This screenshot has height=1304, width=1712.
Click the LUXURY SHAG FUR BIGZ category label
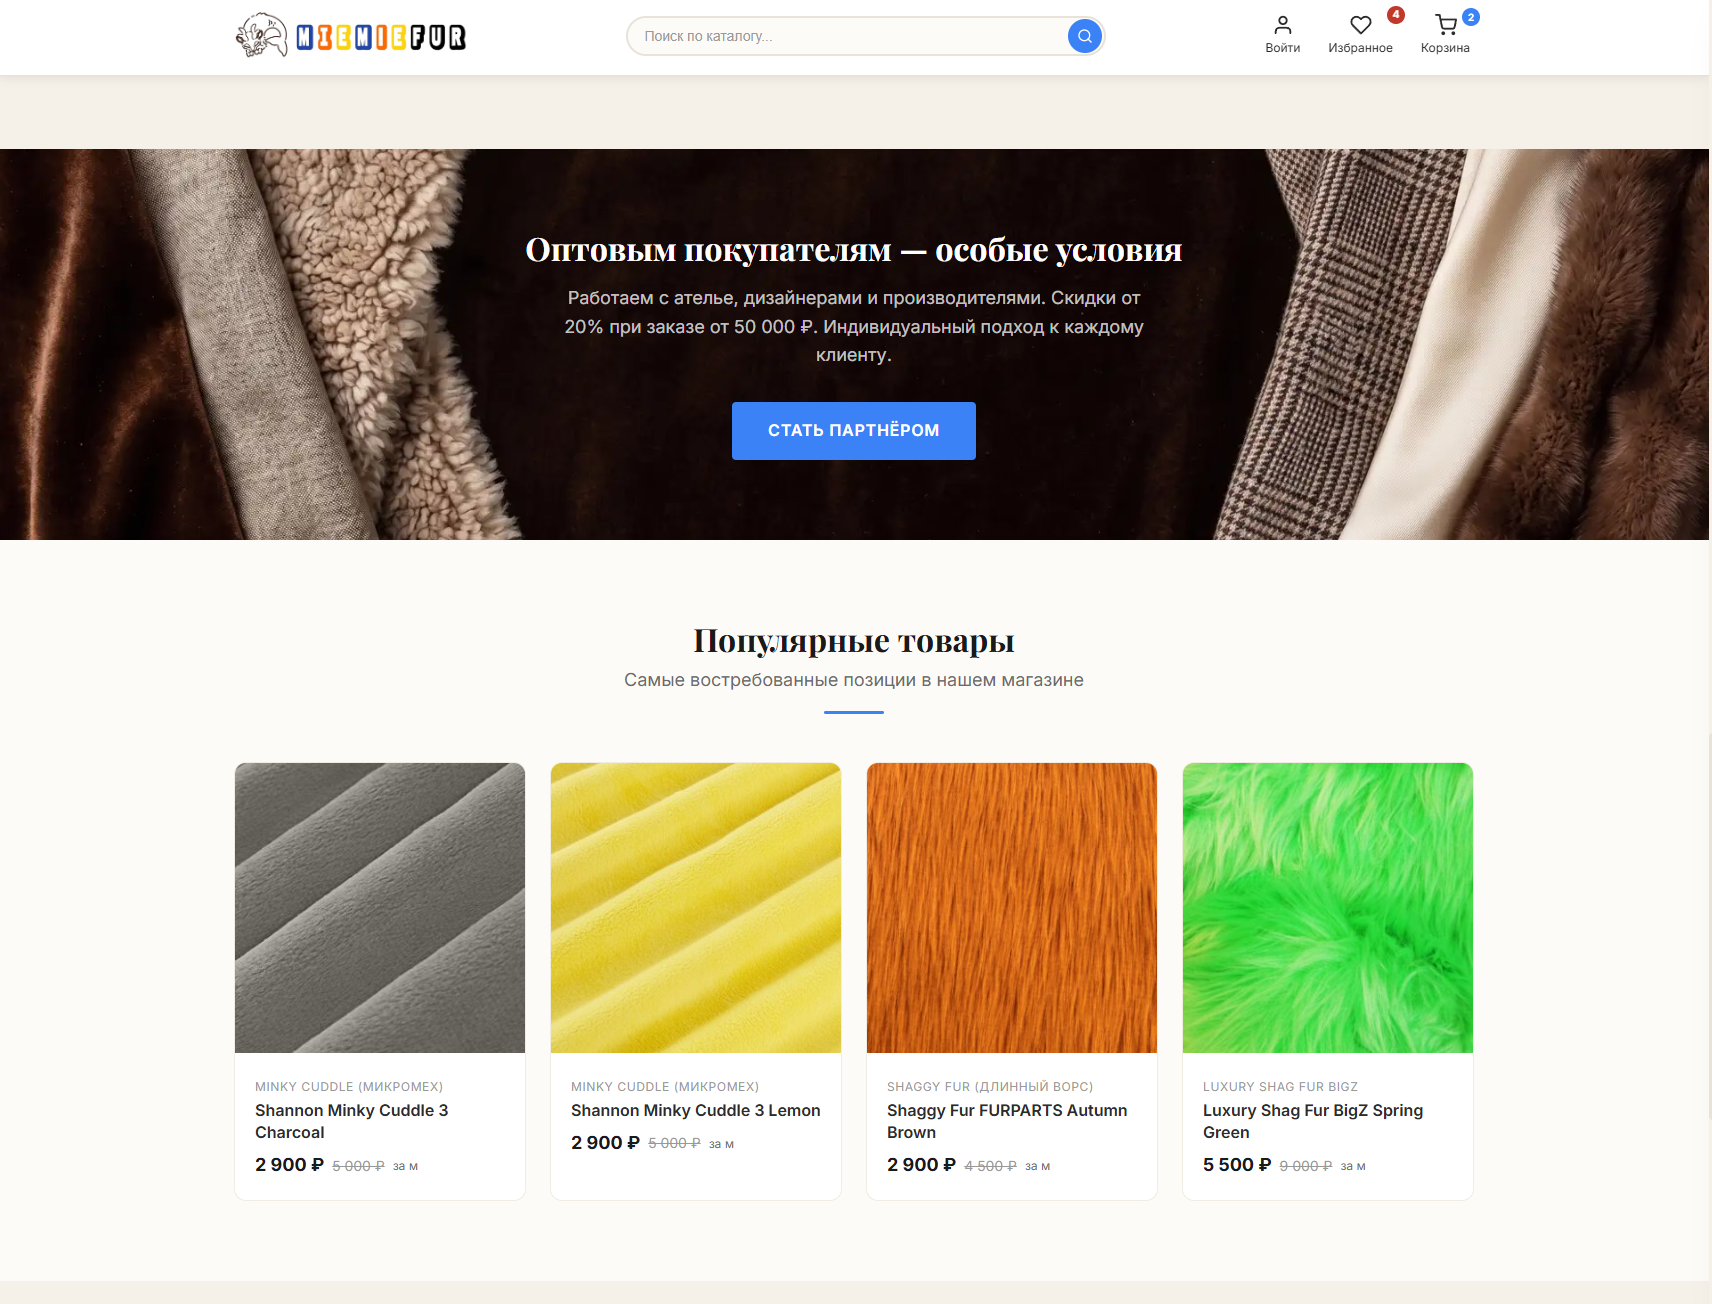coord(1280,1086)
